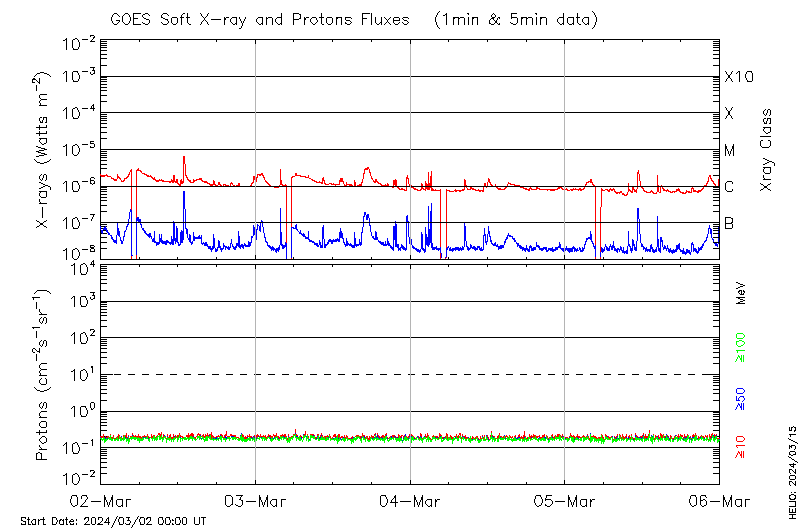The width and height of the screenshot is (800, 530).
Task: Click the Xray Class vertical label
Action: pyautogui.click(x=767, y=150)
